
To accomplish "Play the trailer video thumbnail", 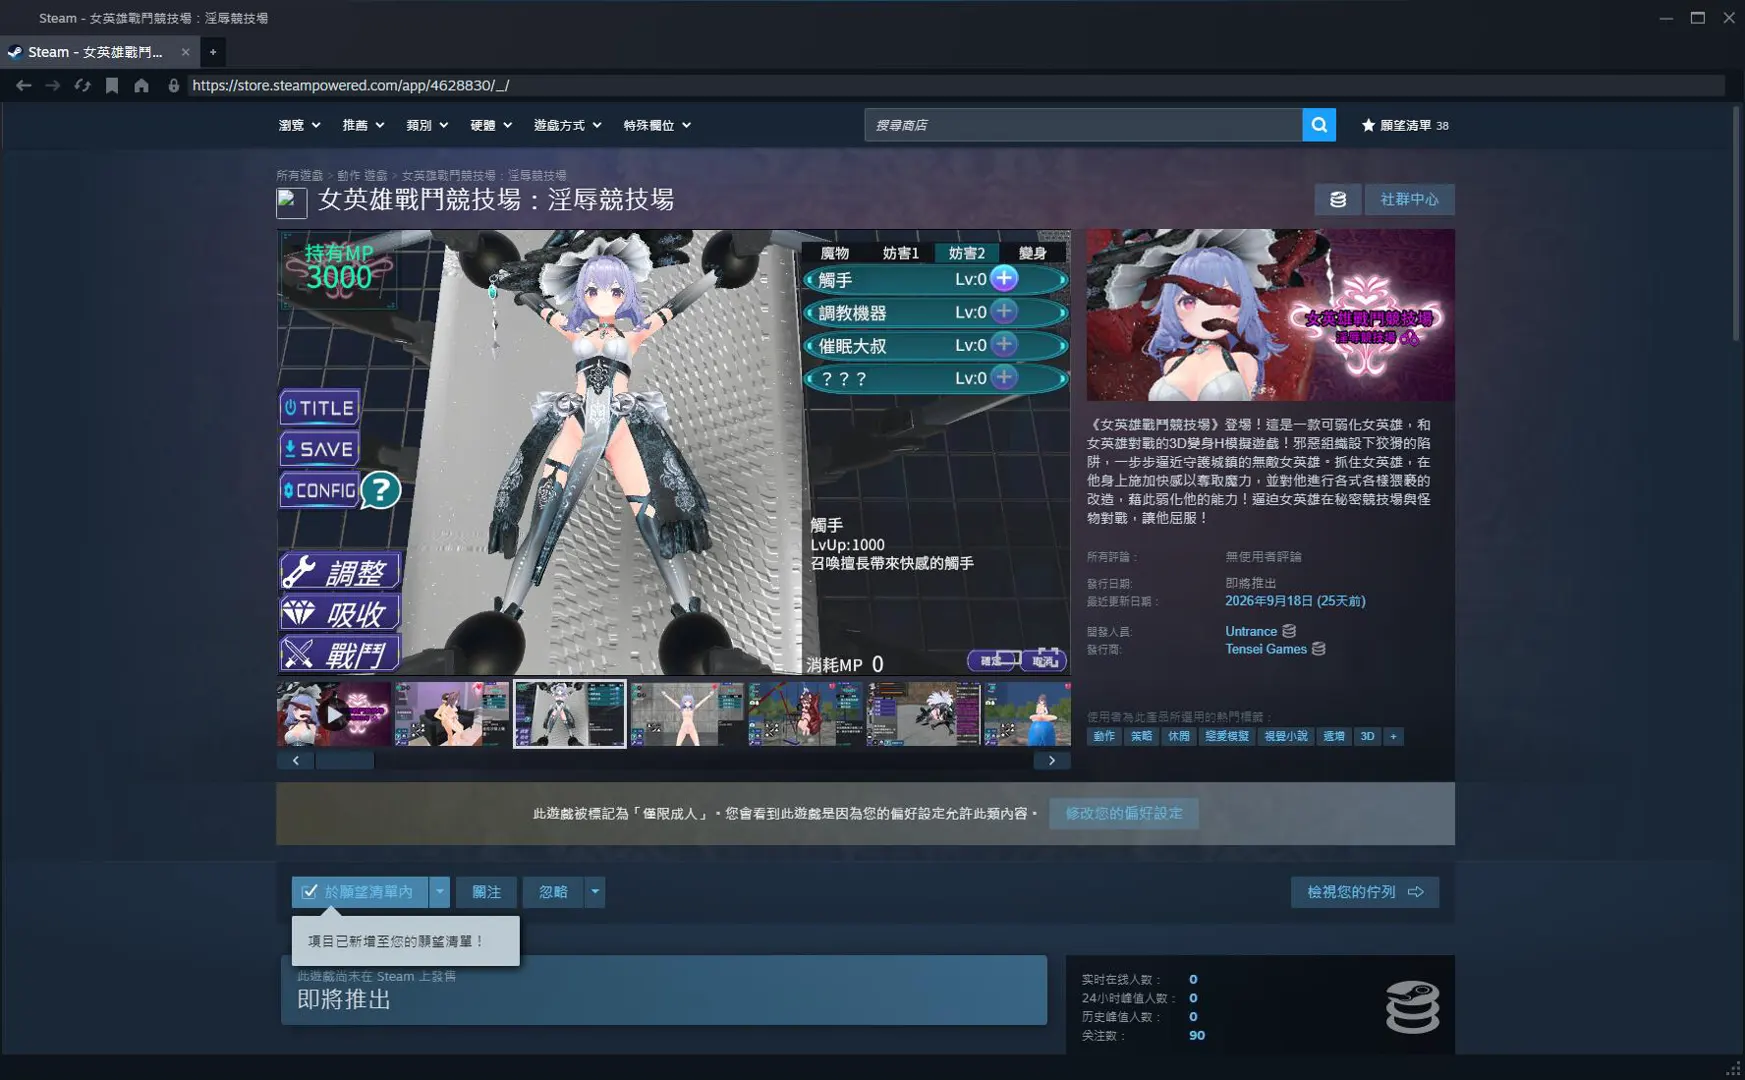I will tap(334, 714).
